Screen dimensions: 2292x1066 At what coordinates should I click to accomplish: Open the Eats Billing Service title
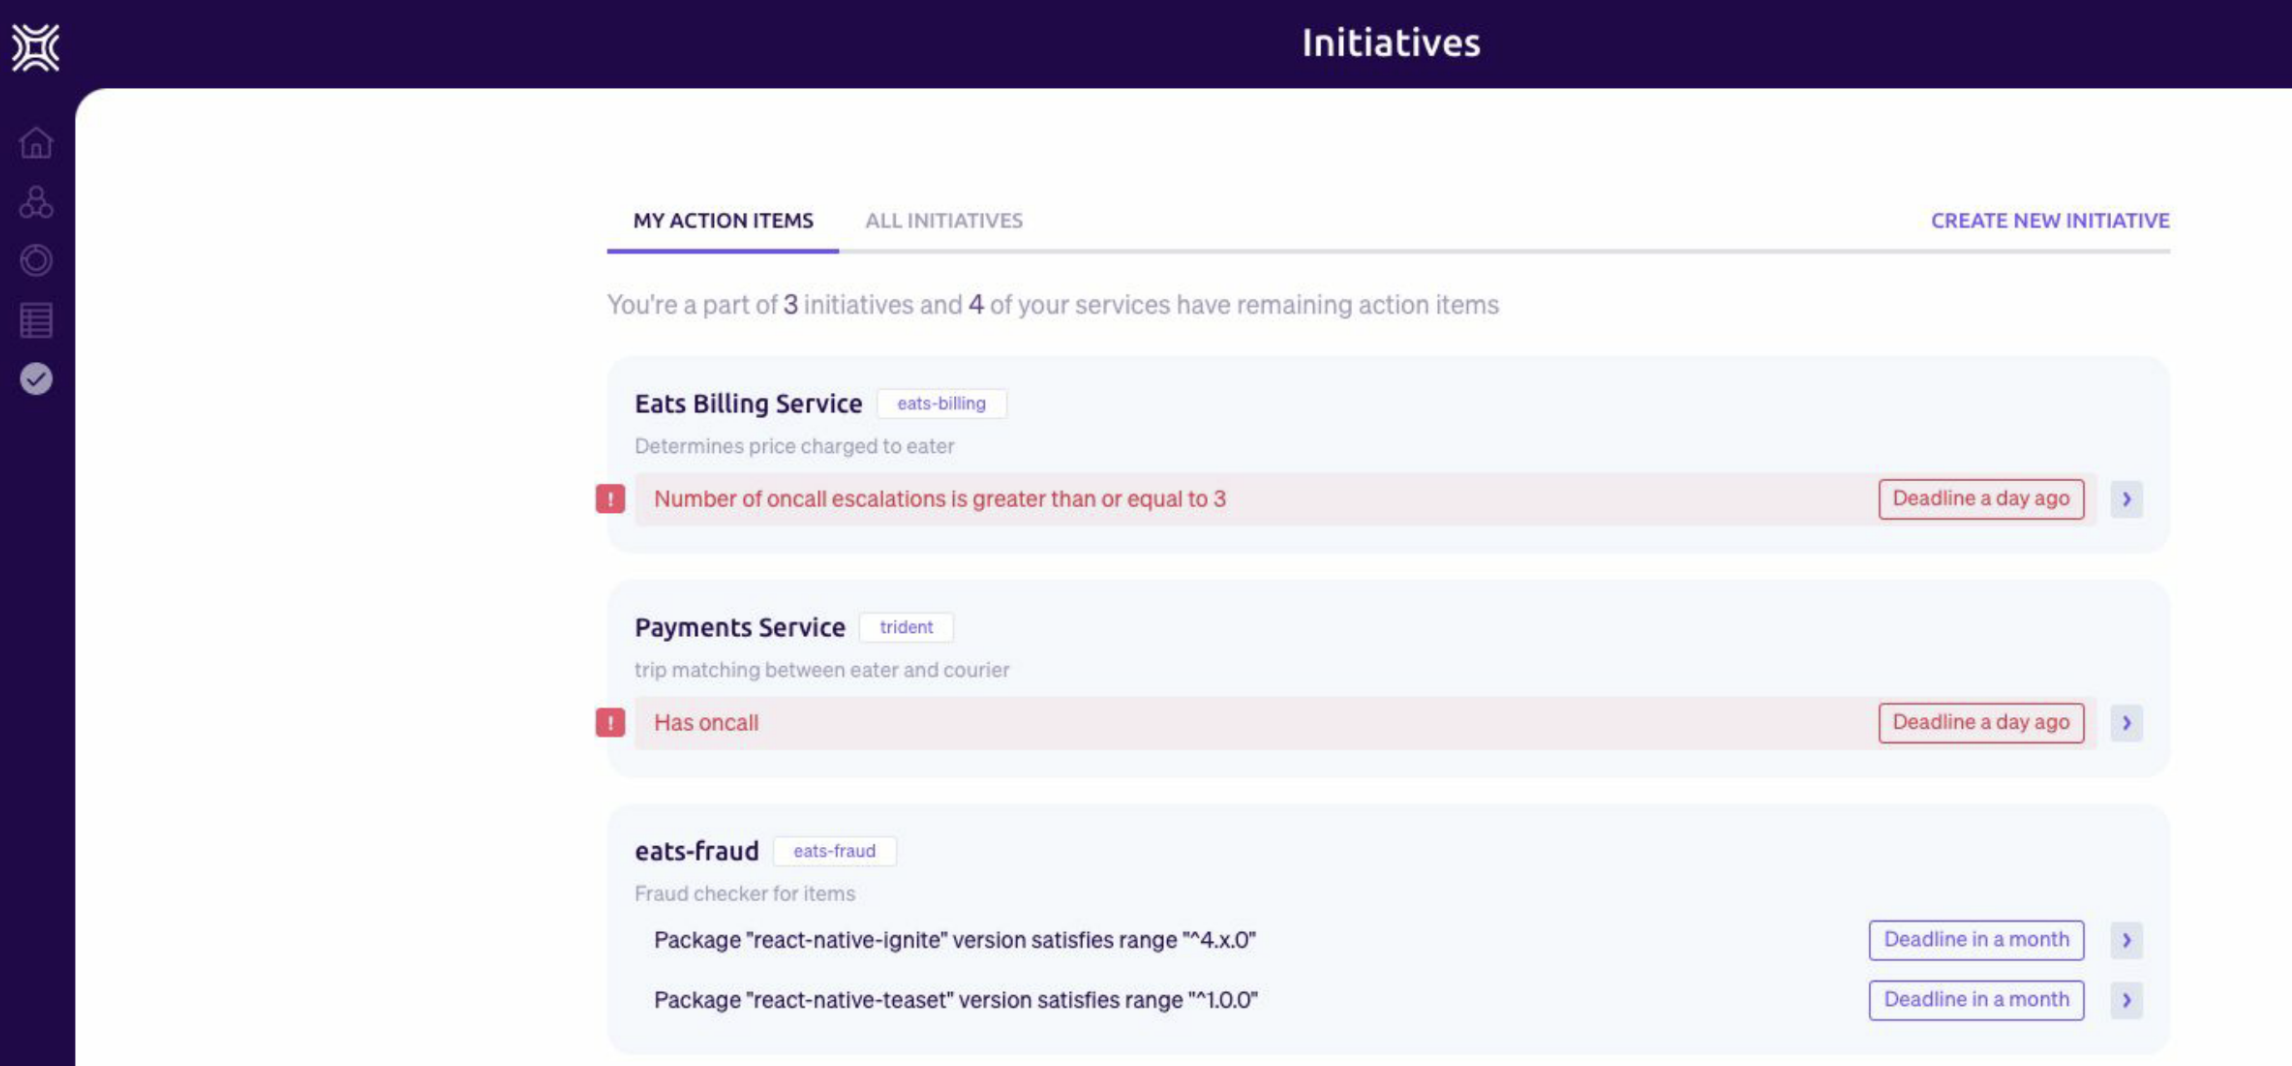point(748,404)
